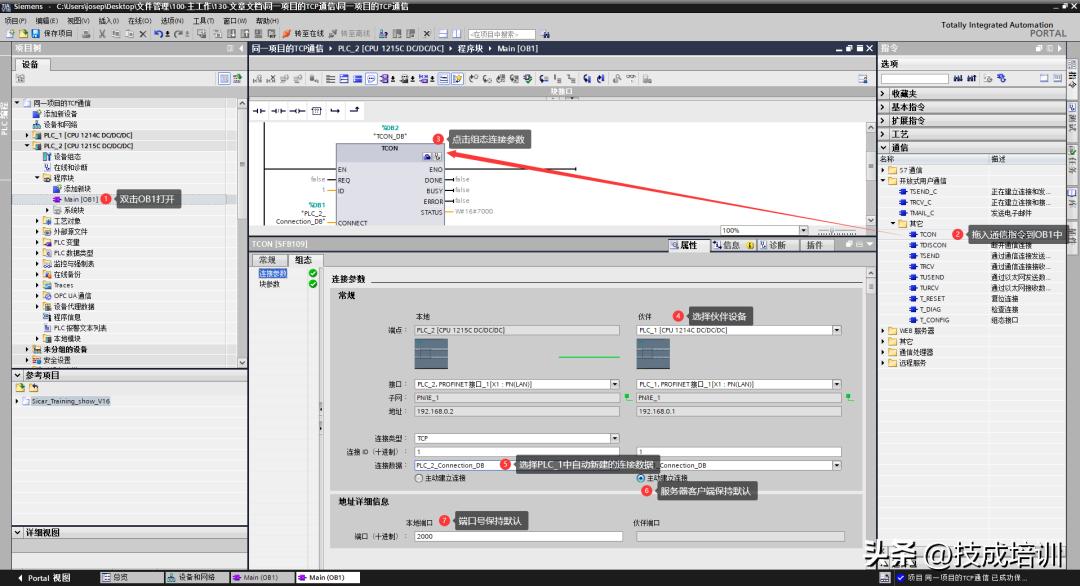This screenshot has width=1080, height=586.
Task: Select the TSEND_C instruction icon
Action: (901, 191)
